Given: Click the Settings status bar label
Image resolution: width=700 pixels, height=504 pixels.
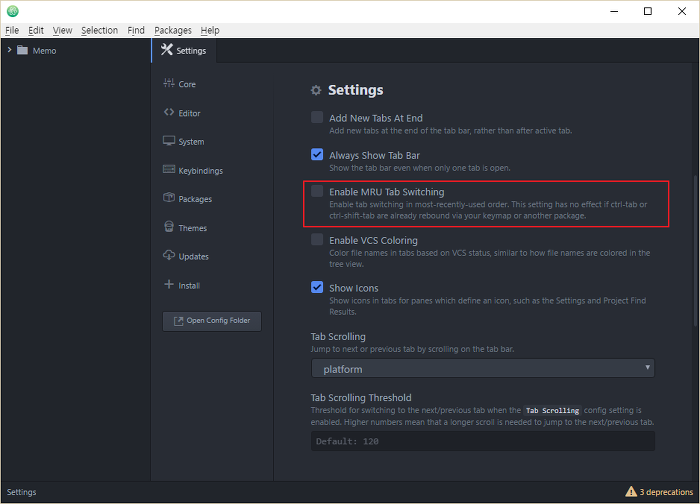Looking at the screenshot, I should [x=21, y=492].
